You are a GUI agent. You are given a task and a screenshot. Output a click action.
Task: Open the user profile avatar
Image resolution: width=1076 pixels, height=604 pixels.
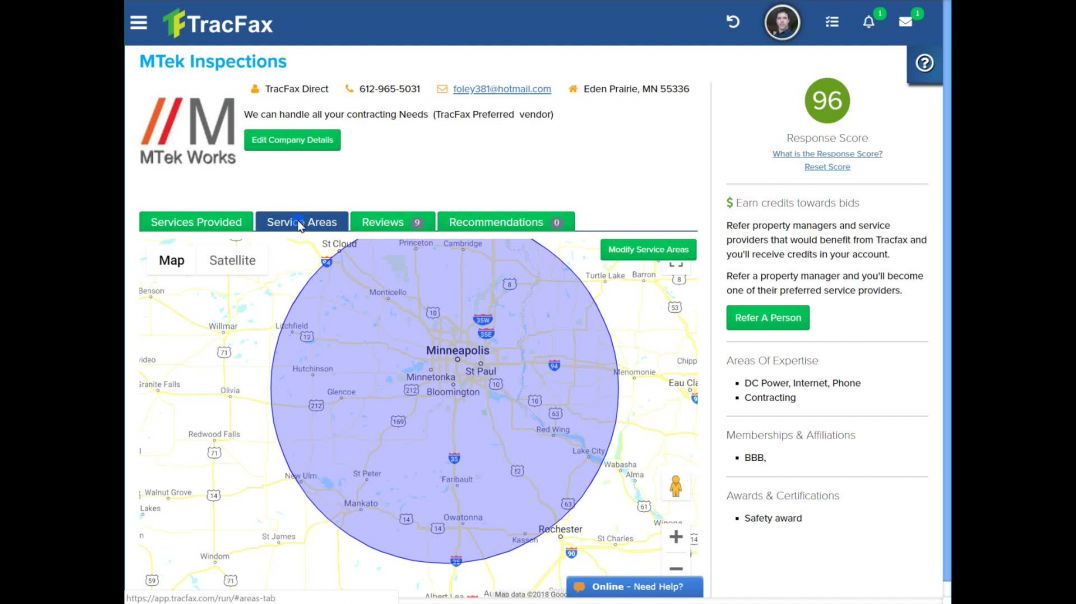click(782, 22)
